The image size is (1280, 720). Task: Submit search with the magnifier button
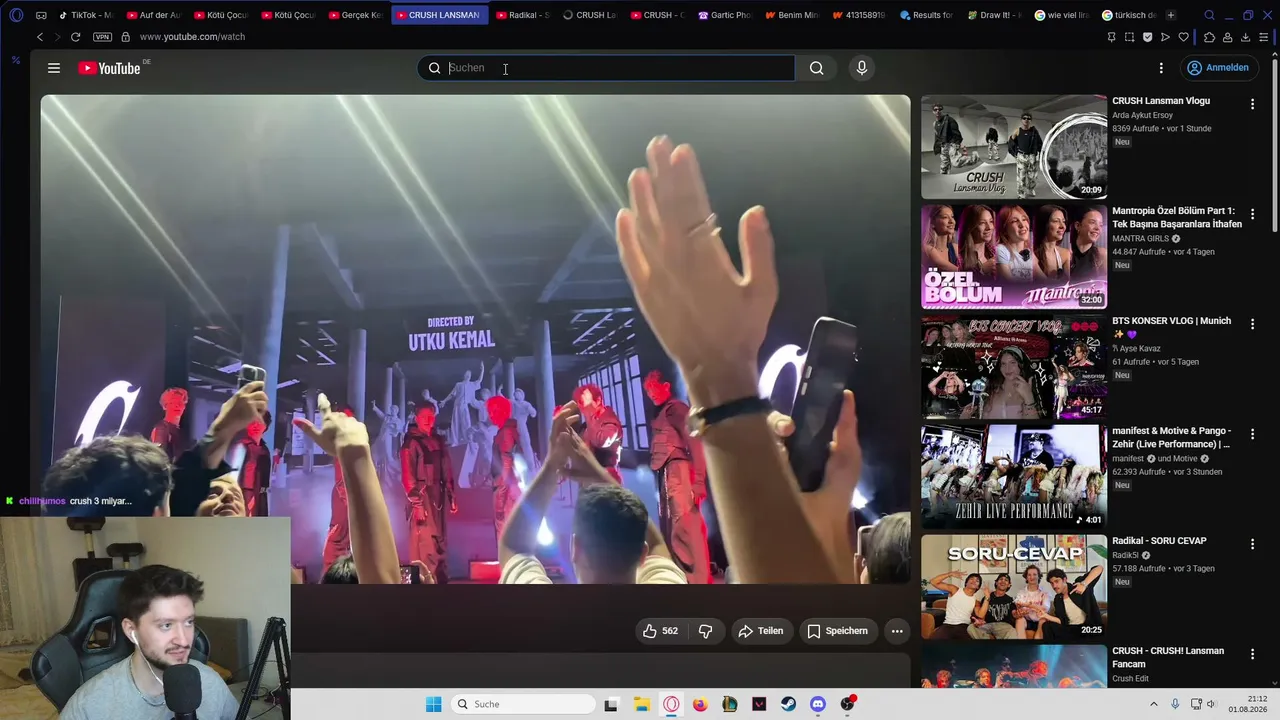coord(817,68)
